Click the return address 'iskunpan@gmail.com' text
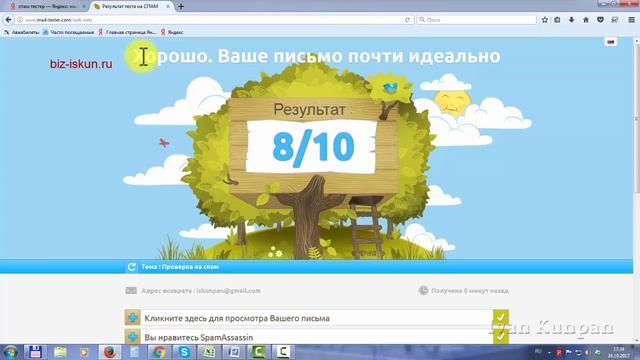The height and width of the screenshot is (360, 640). [x=228, y=291]
